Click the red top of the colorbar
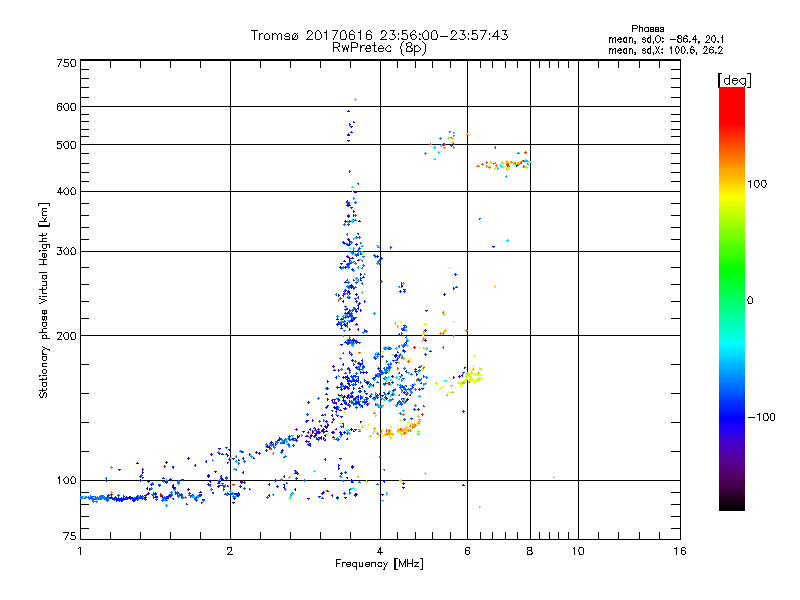 [x=731, y=95]
